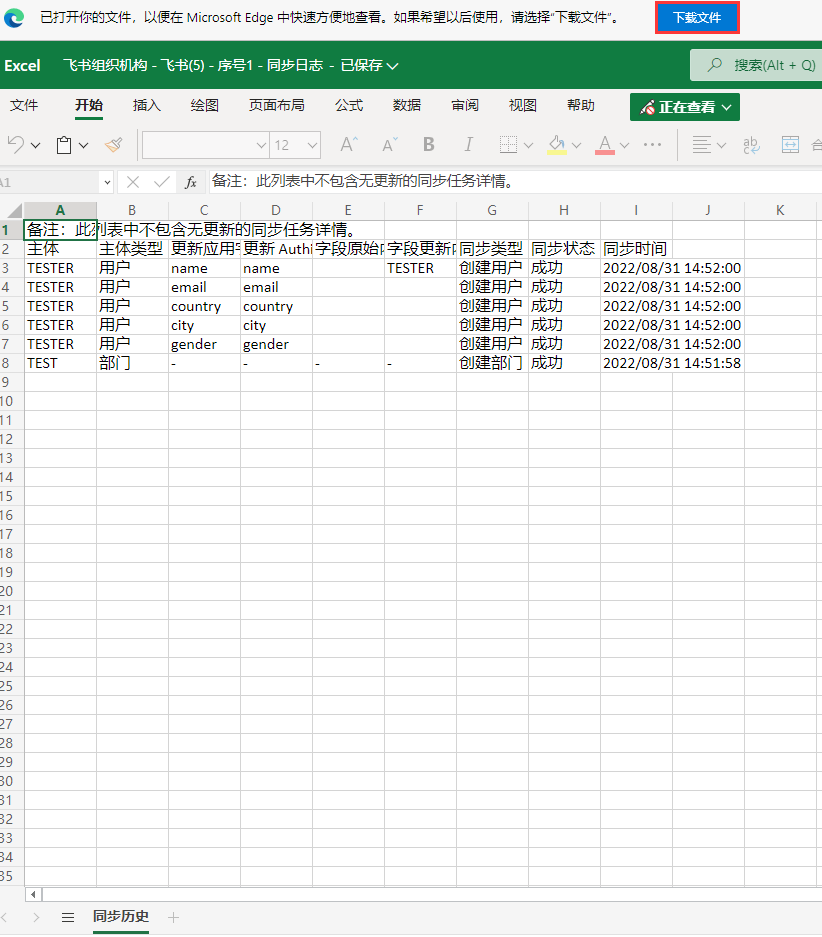Viewport: 822px width, 937px height.
Task: Click the Paste clipboard icon
Action: pyautogui.click(x=64, y=145)
